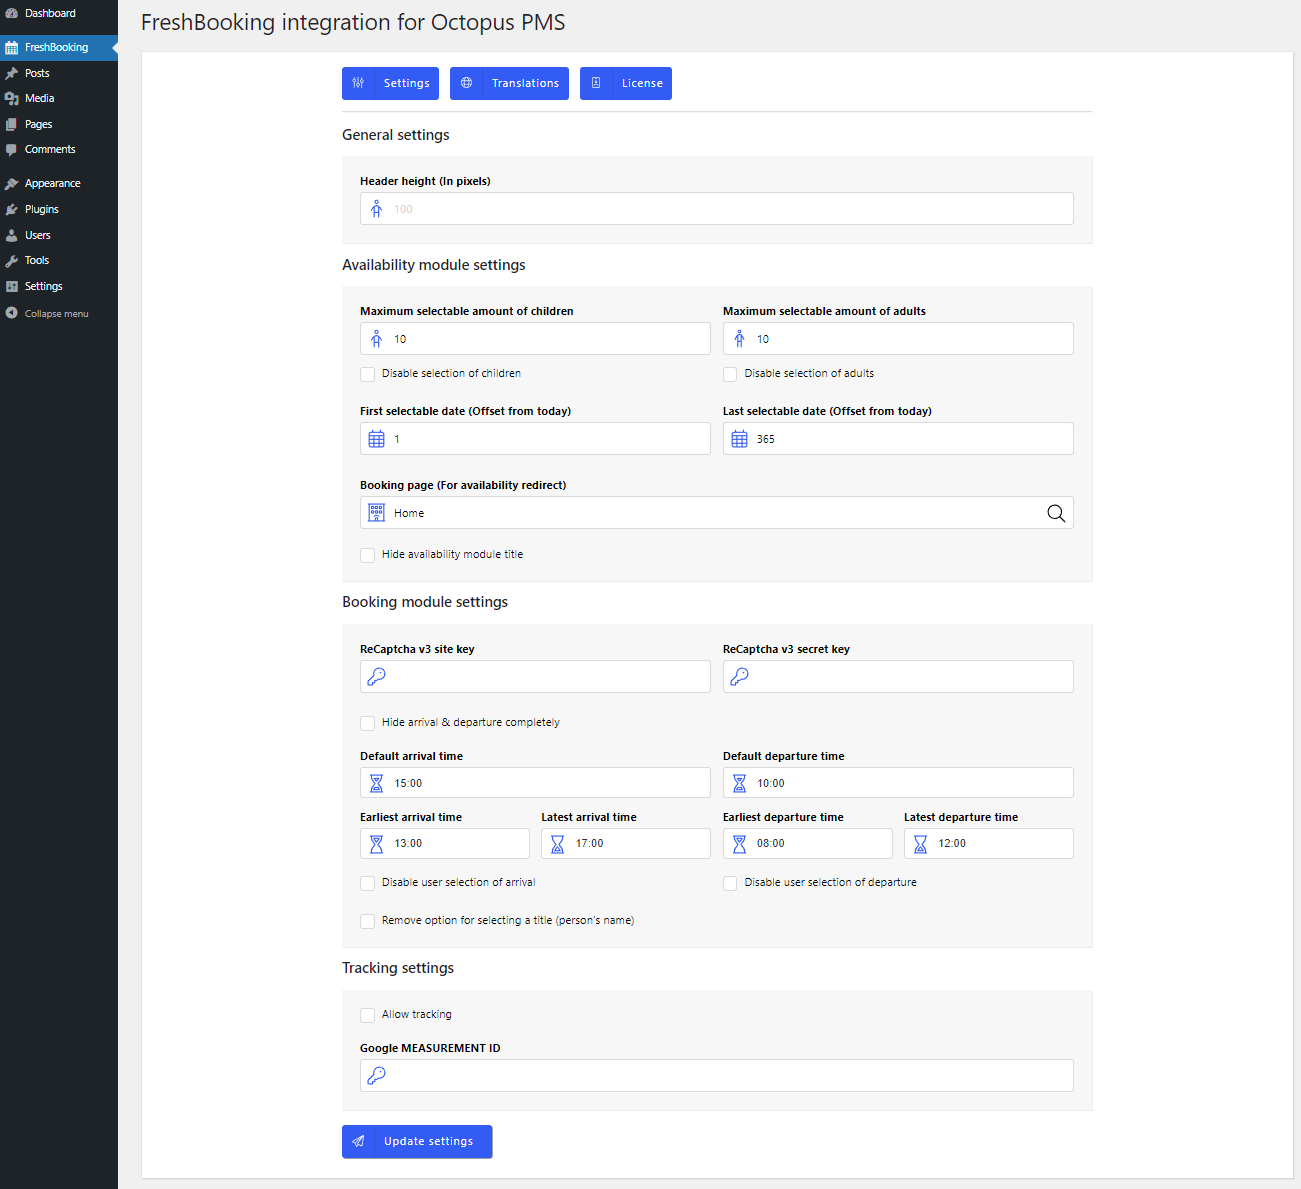The width and height of the screenshot is (1301, 1189).
Task: Click the Pages icon in sidebar
Action: pyautogui.click(x=12, y=124)
